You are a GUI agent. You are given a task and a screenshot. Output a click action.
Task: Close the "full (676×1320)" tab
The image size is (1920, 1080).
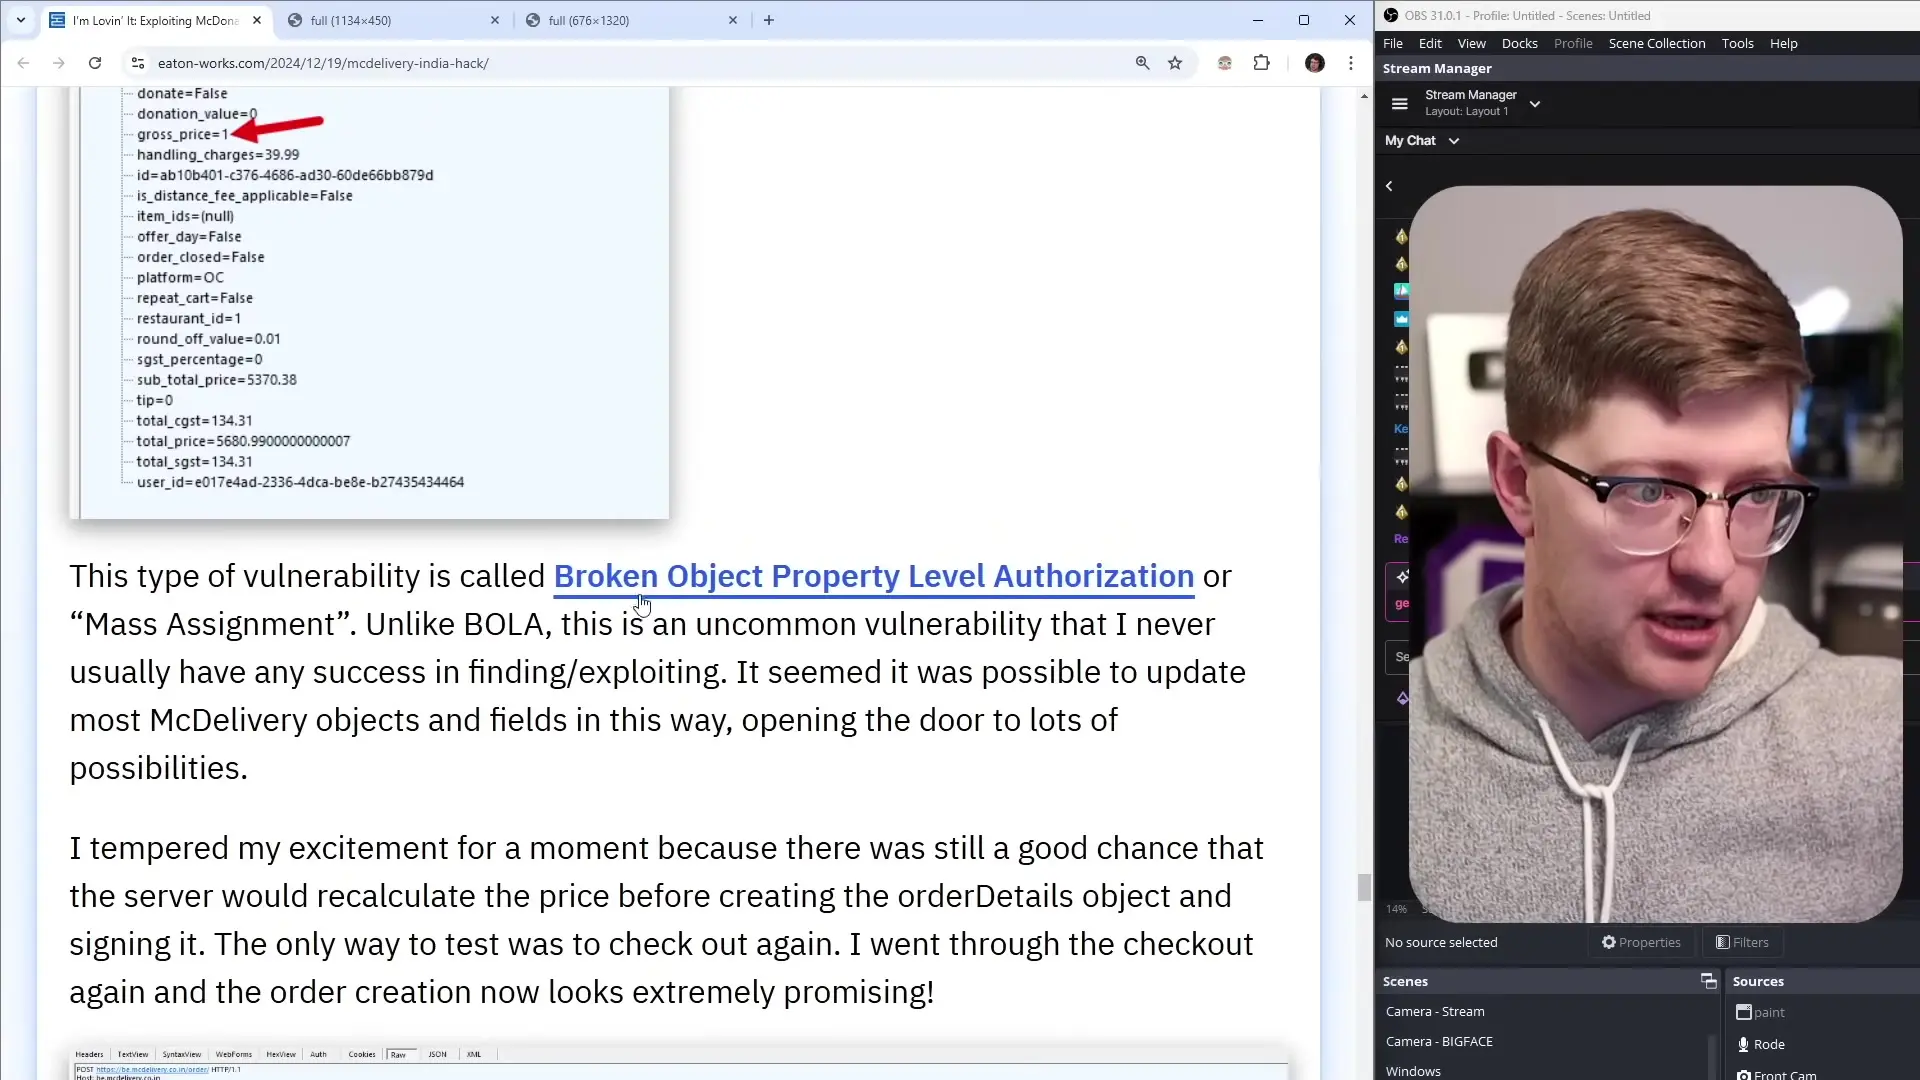tap(733, 20)
